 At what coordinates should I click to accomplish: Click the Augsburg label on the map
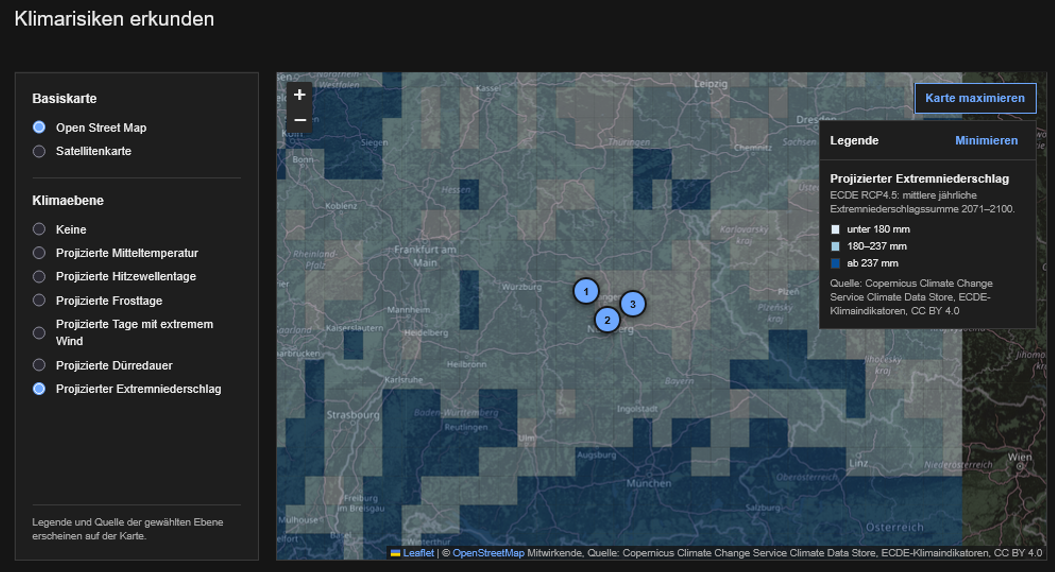tap(596, 455)
